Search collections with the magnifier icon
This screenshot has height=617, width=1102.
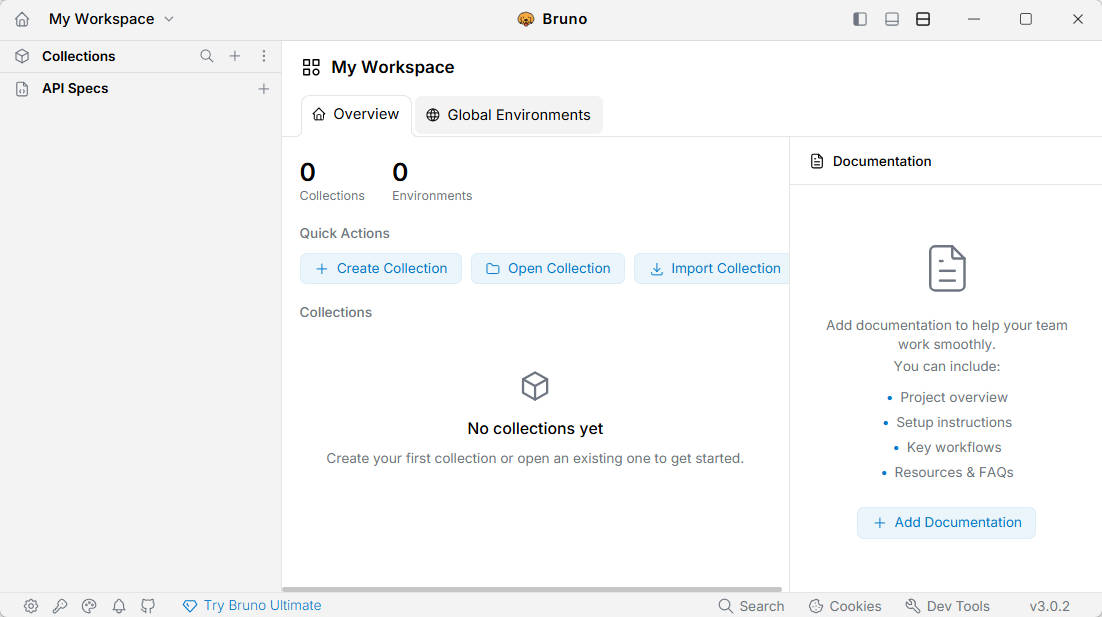[x=207, y=56]
